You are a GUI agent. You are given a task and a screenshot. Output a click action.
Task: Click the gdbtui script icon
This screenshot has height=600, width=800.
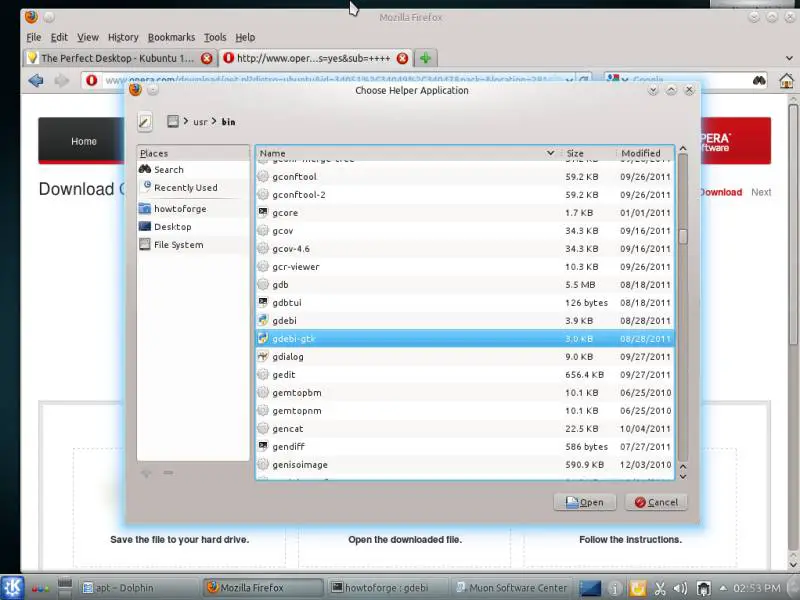click(x=263, y=302)
